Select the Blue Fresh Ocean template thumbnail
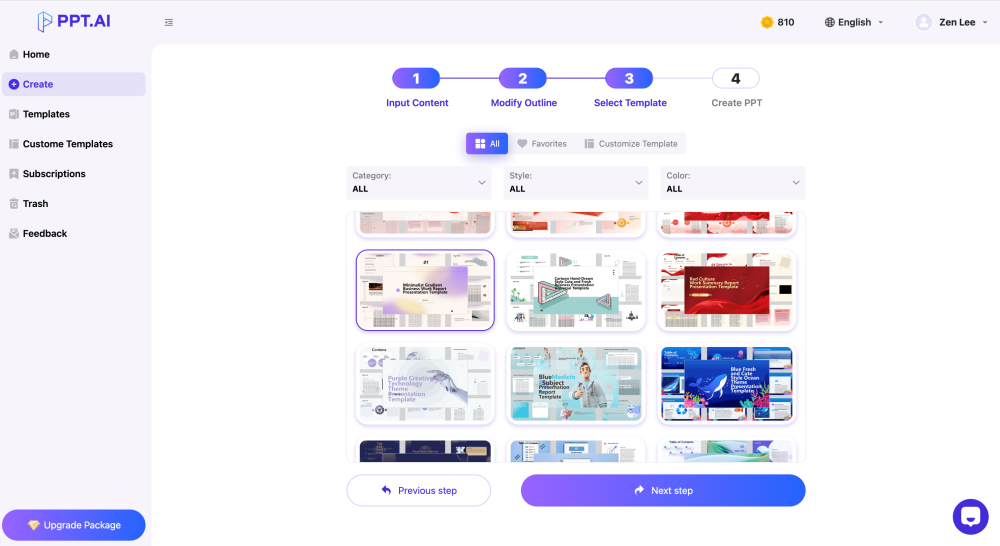The width and height of the screenshot is (1000, 546). pyautogui.click(x=727, y=384)
